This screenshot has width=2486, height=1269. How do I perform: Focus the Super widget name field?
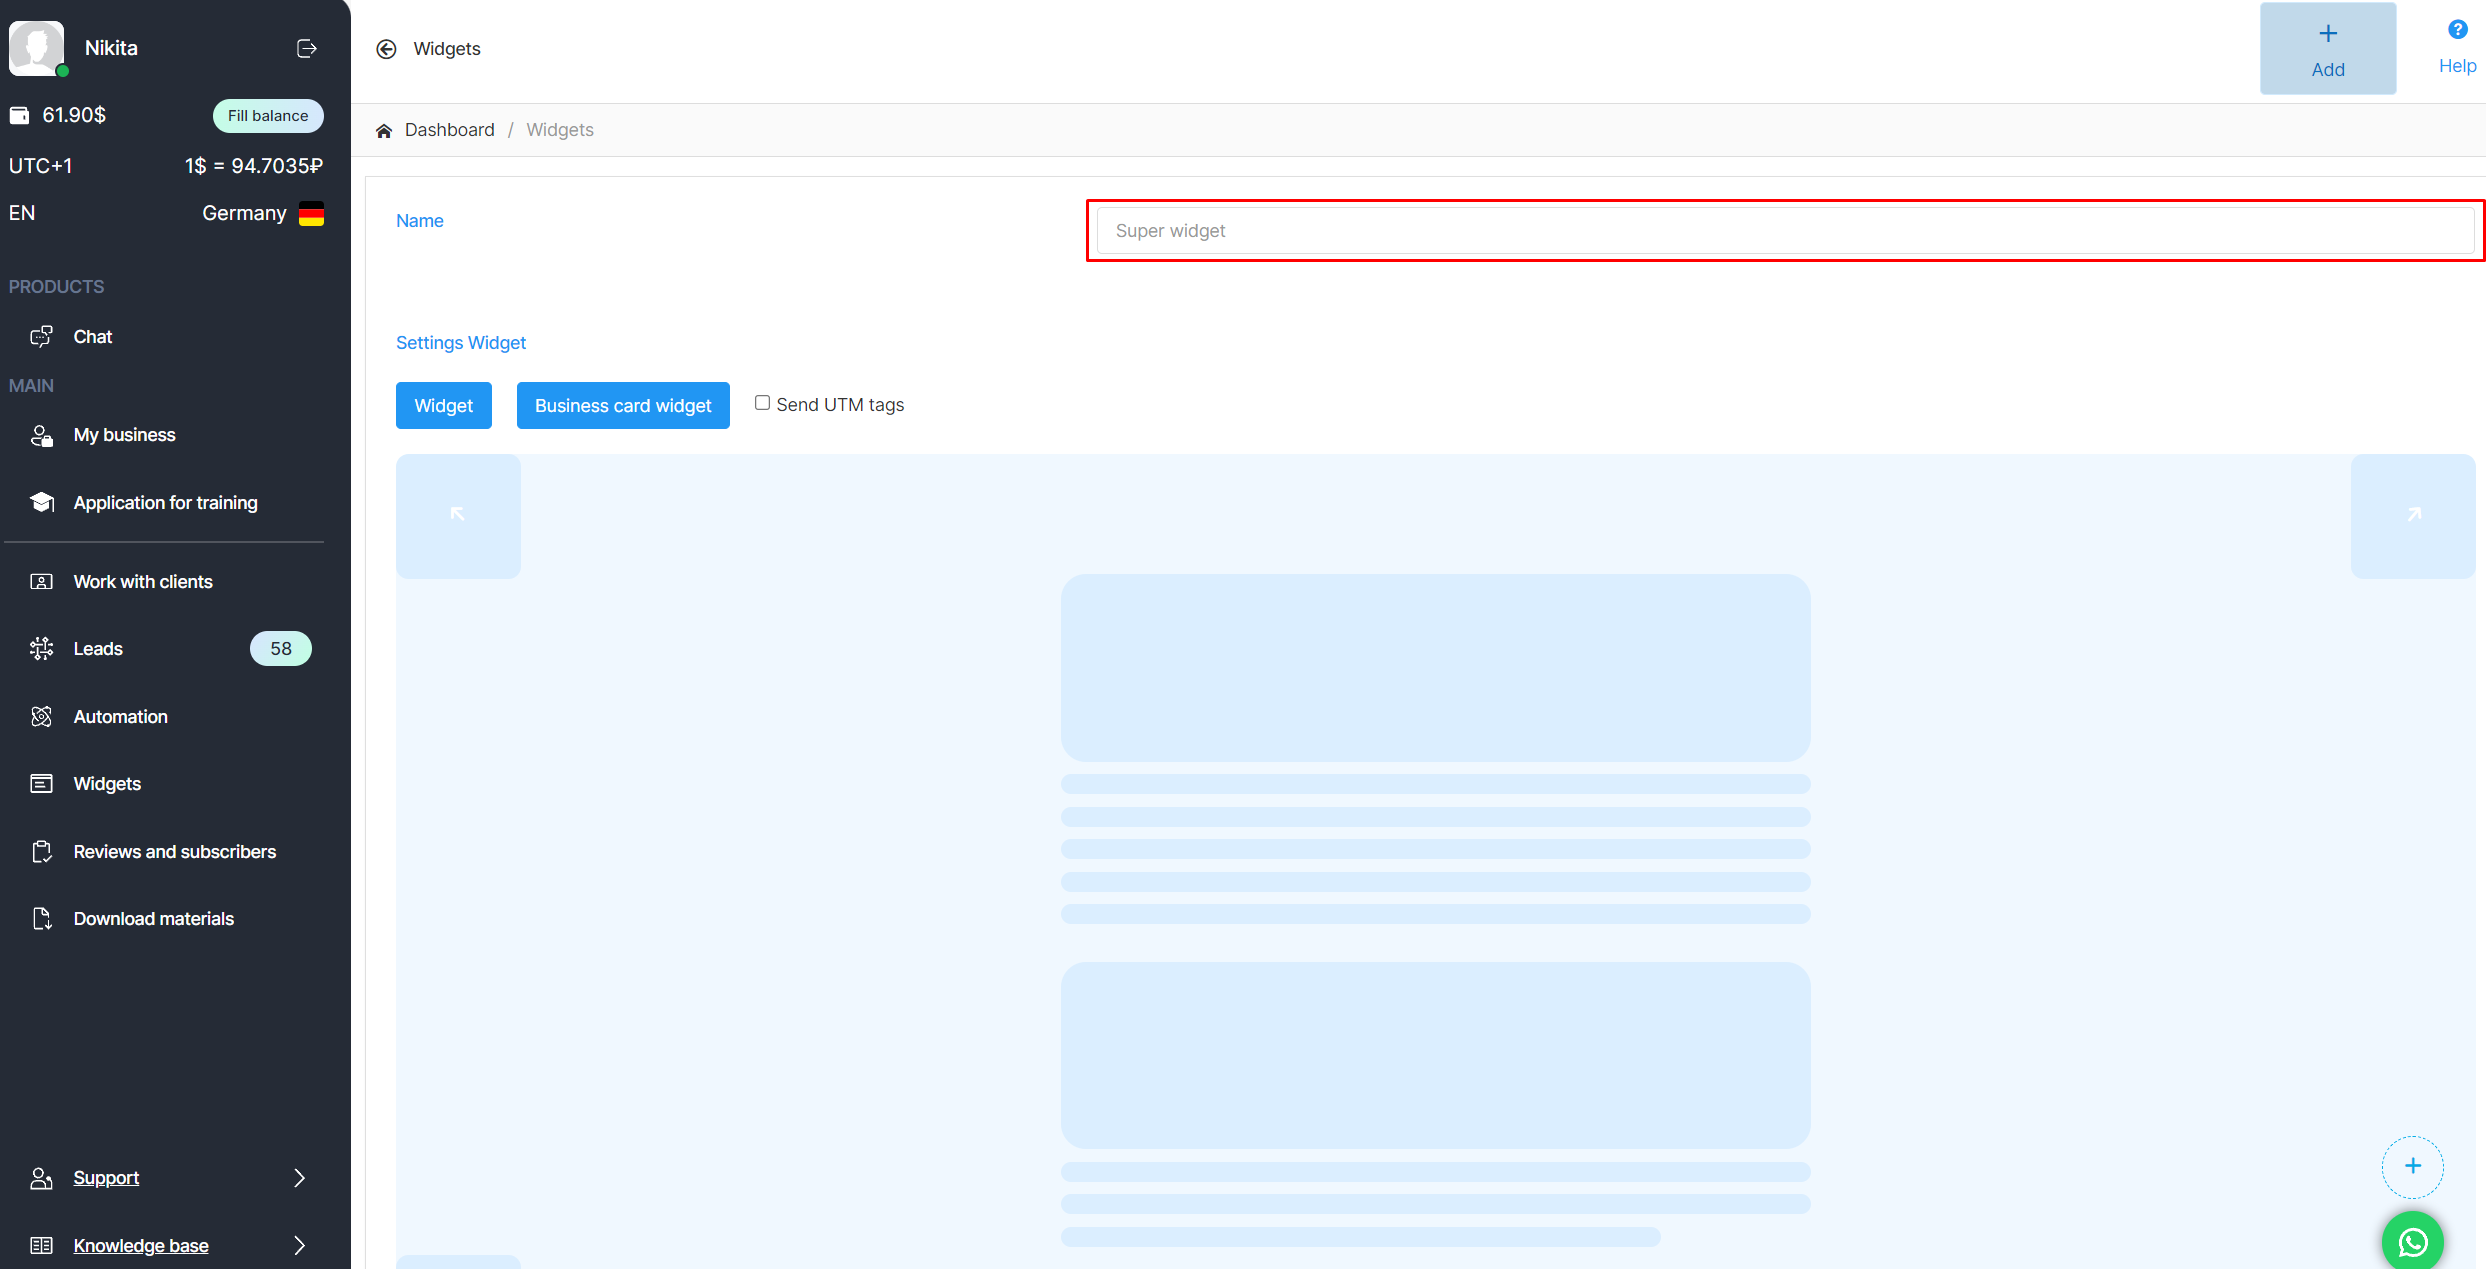[1784, 231]
